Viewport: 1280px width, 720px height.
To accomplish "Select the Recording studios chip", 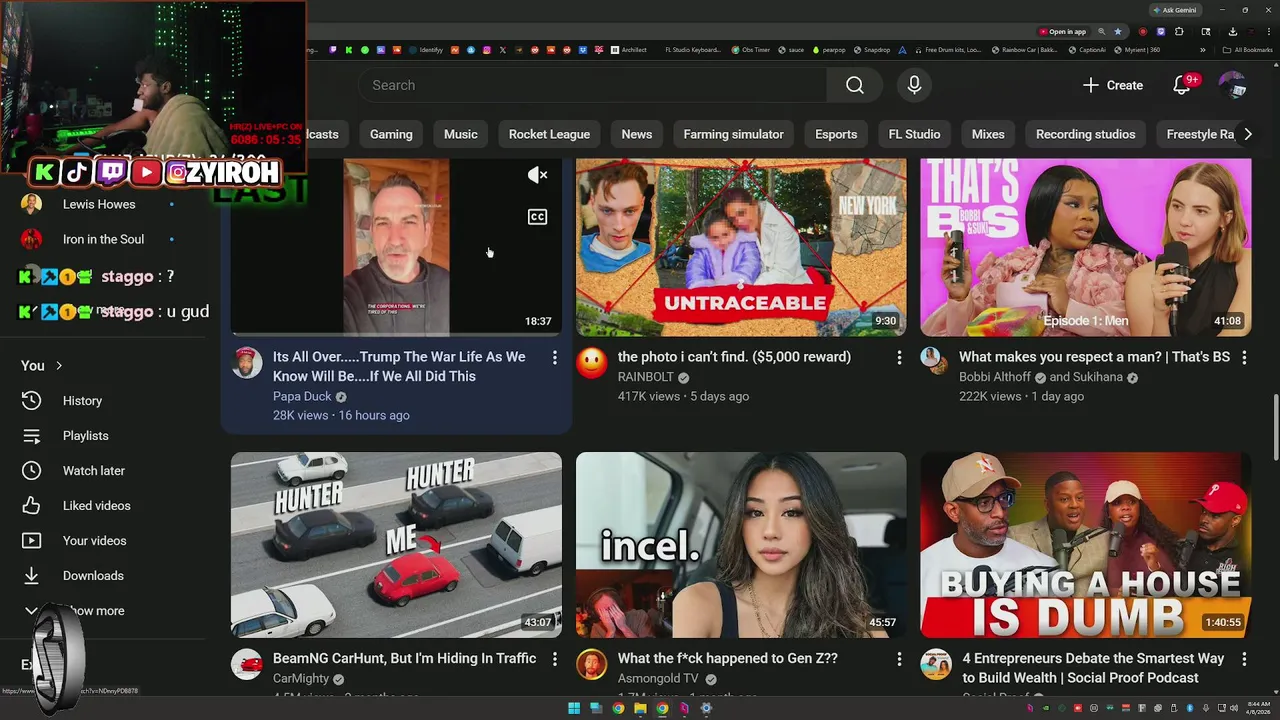I will (1085, 134).
